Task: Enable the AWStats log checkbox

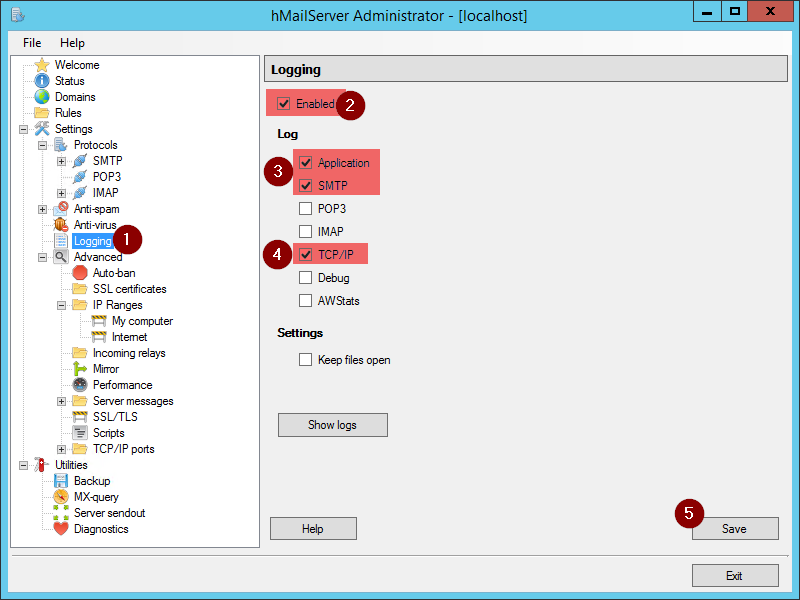Action: tap(305, 301)
